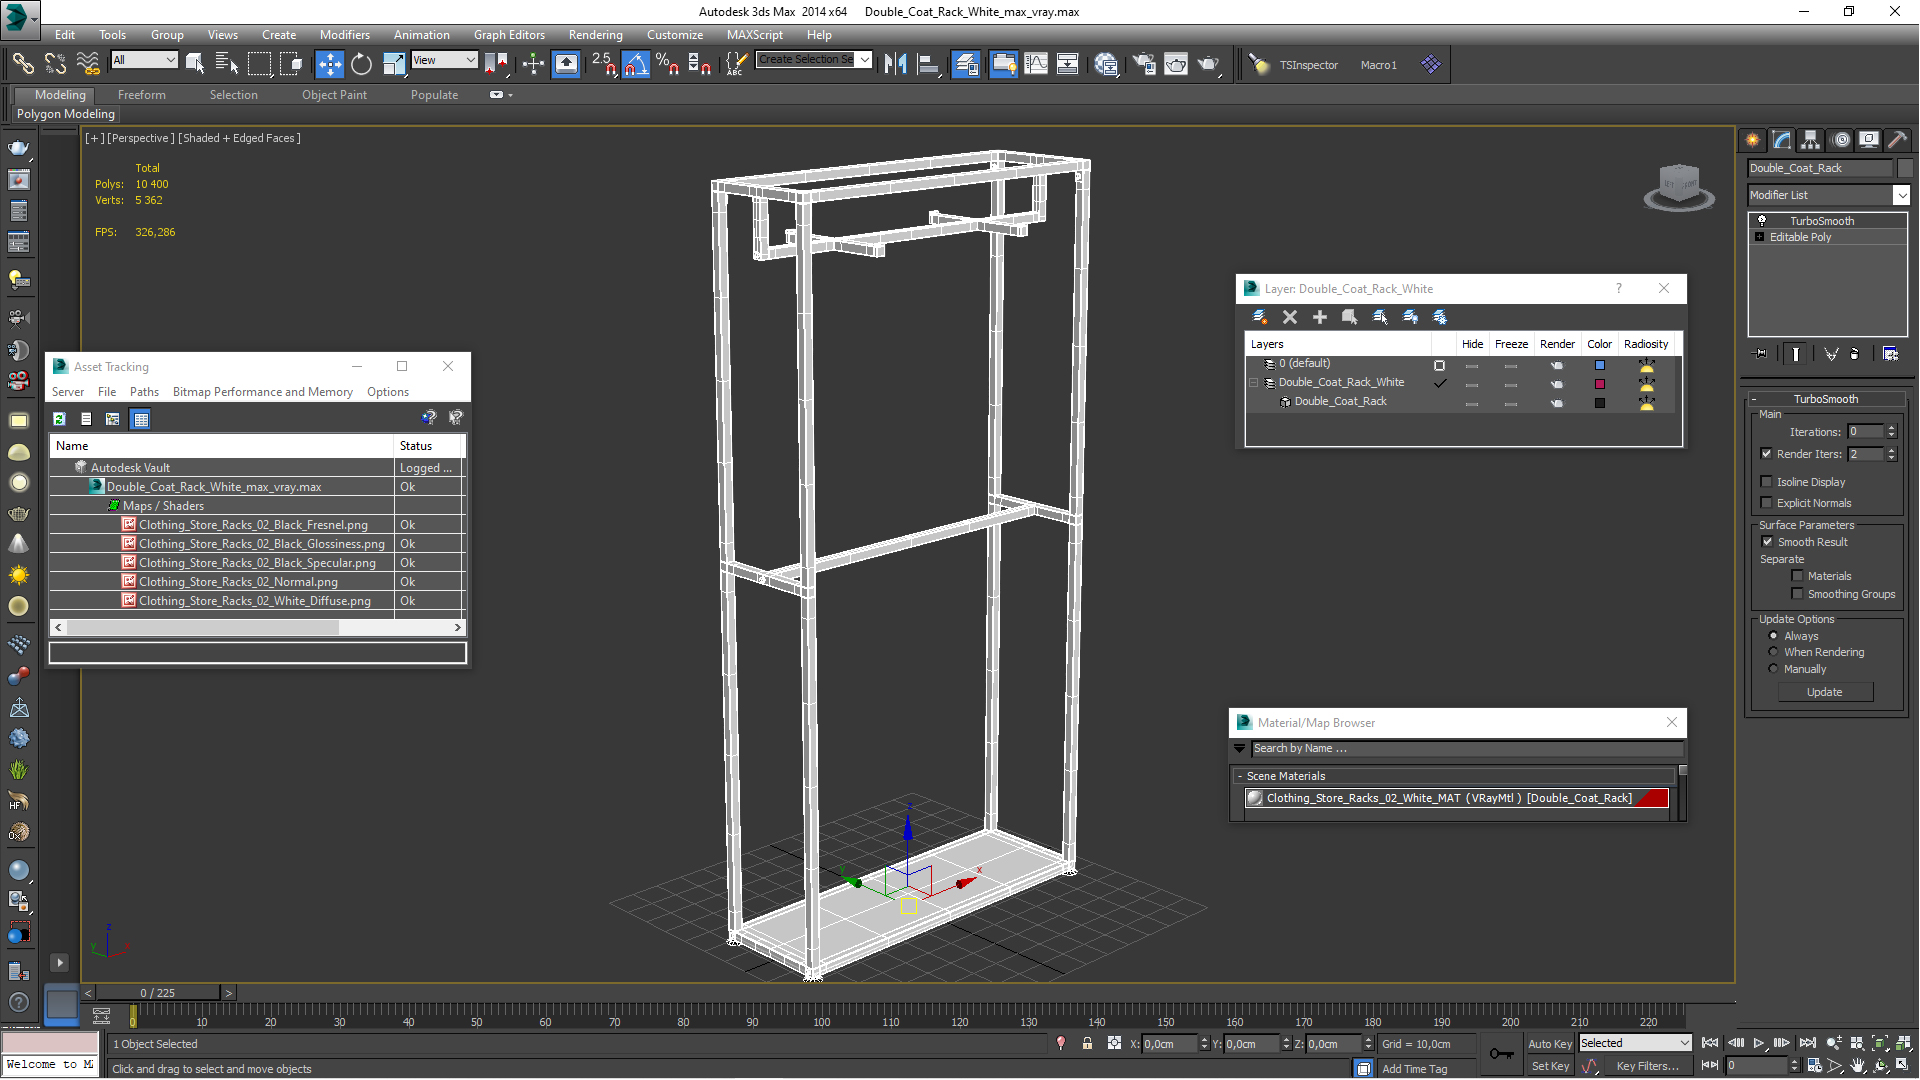Open the Graph Editors menu
The image size is (1920, 1080).
pos(509,34)
